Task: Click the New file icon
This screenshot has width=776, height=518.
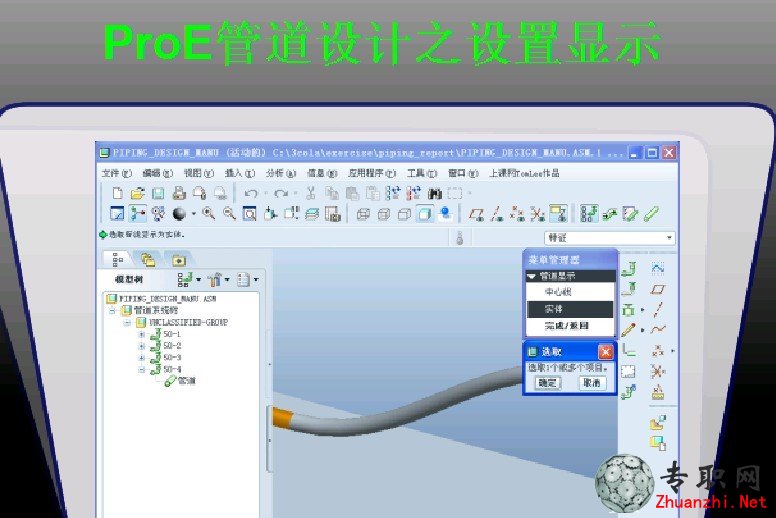Action: tap(118, 193)
